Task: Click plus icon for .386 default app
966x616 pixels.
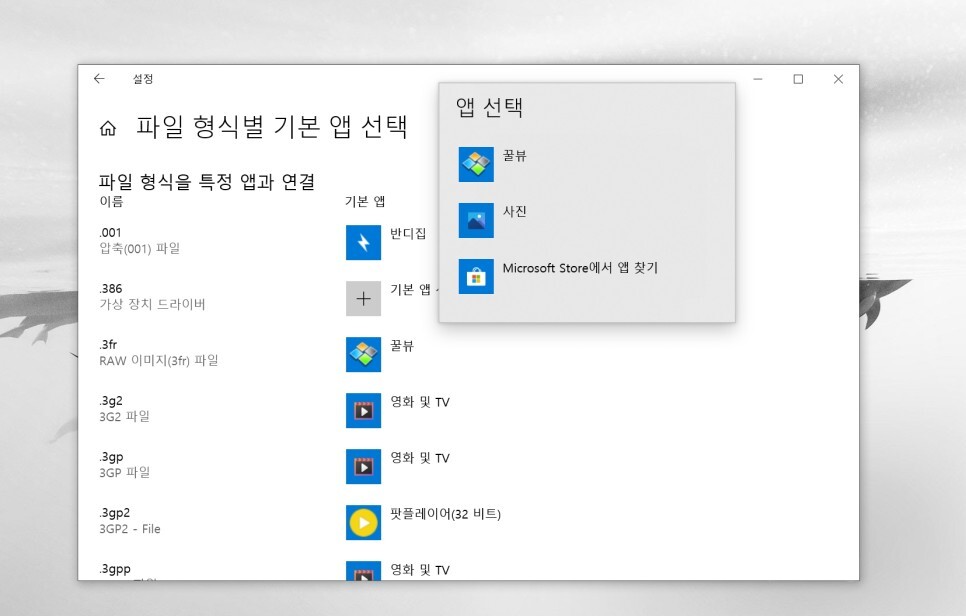Action: tap(363, 298)
